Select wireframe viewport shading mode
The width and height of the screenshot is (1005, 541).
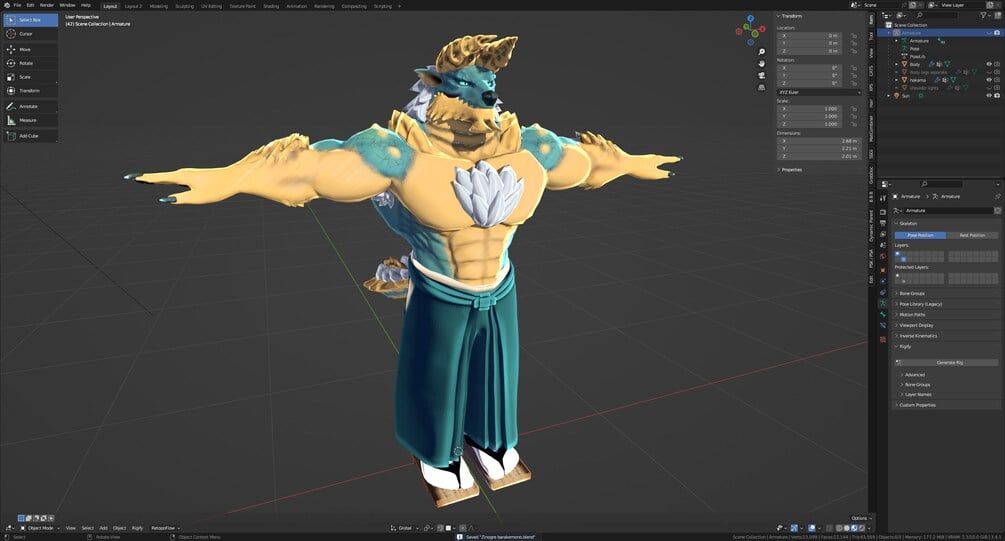click(838, 528)
